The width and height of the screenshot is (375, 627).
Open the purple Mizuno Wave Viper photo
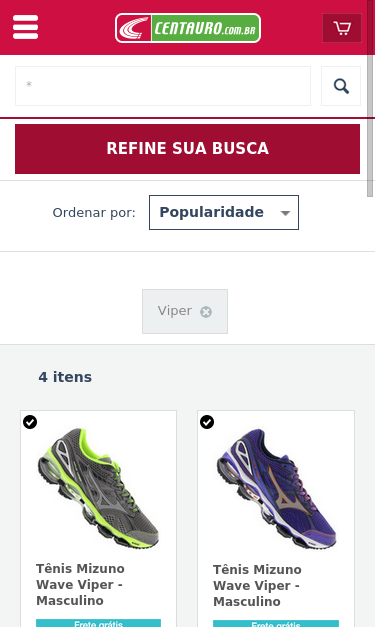(276, 487)
